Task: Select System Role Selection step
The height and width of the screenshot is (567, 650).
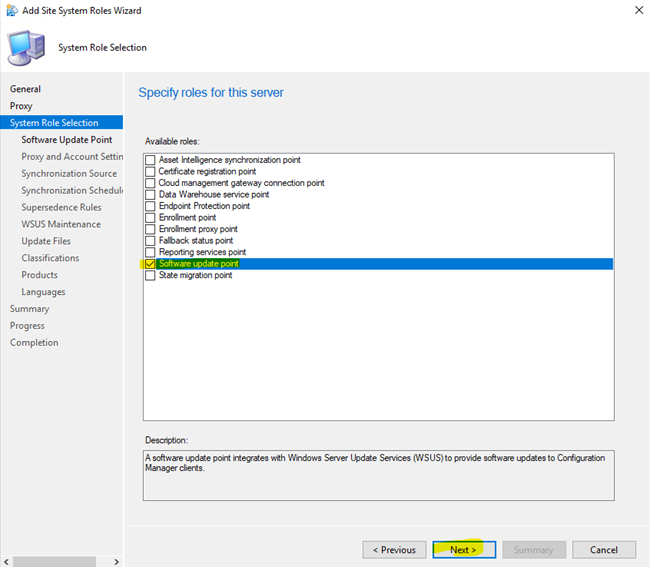Action: [61, 123]
